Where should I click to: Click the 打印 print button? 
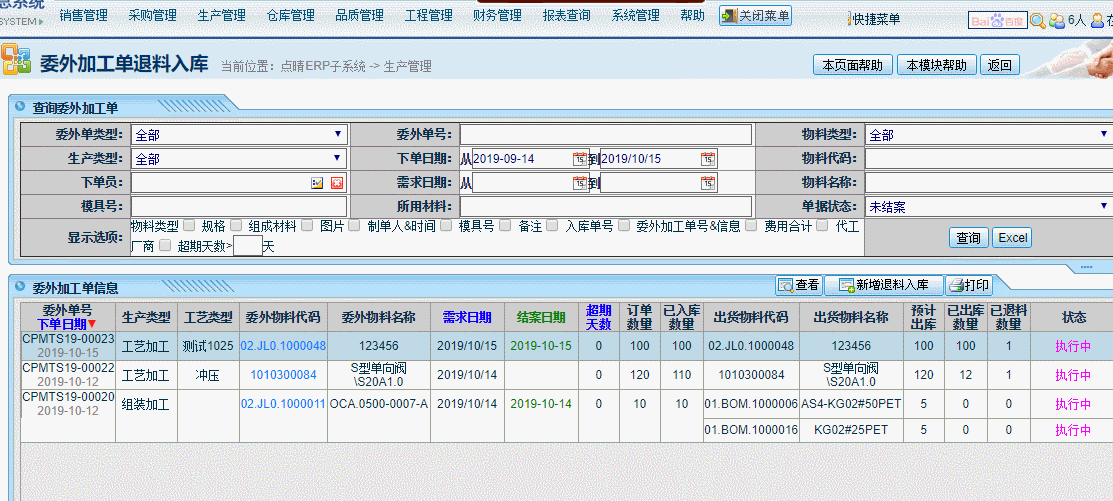pos(968,285)
